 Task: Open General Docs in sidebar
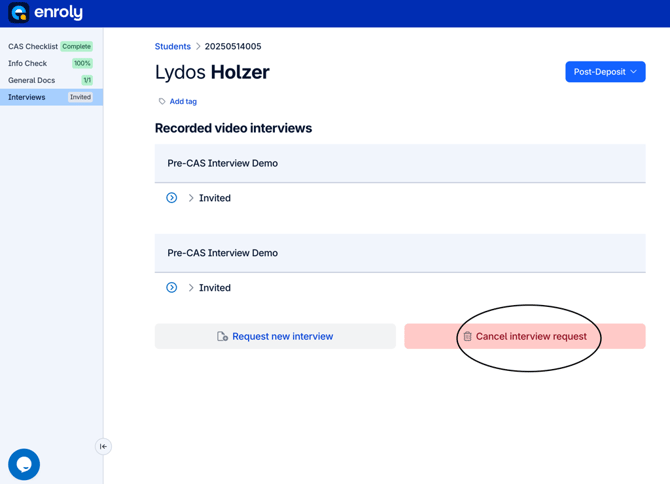click(x=50, y=80)
